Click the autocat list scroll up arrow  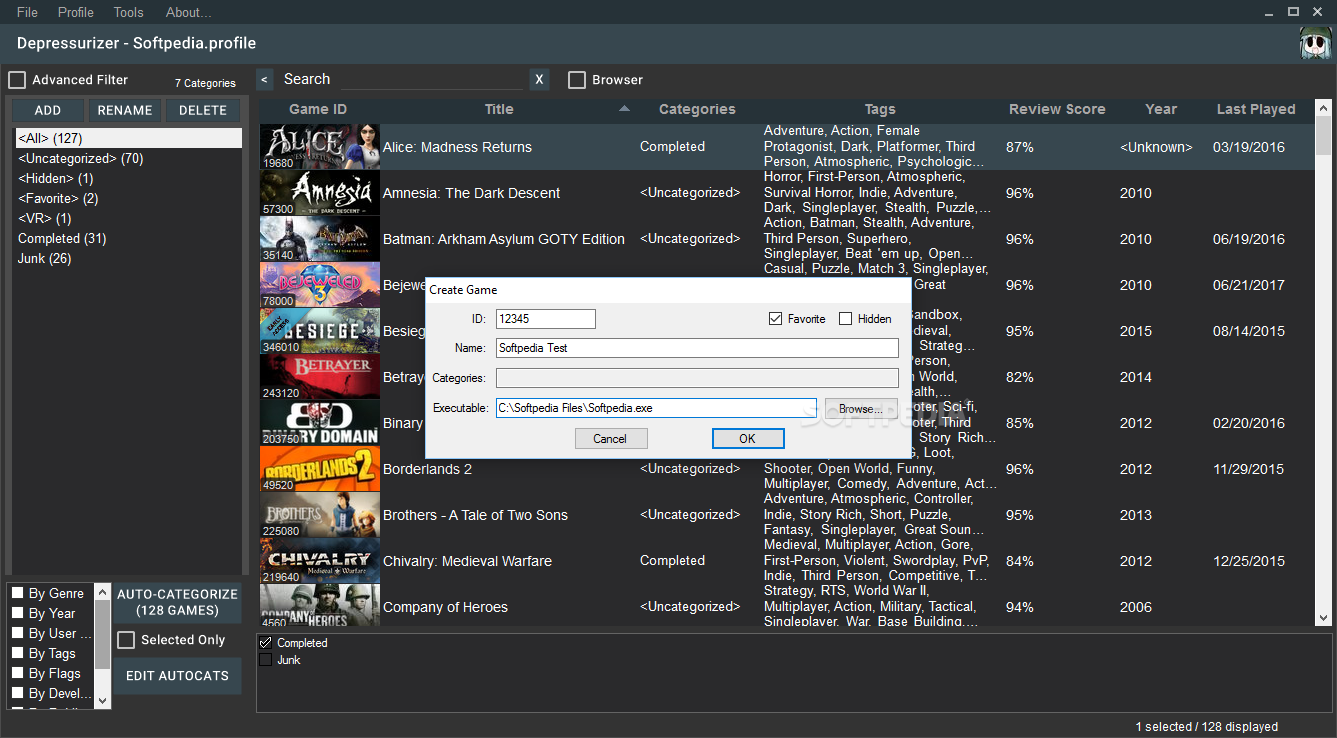click(102, 592)
